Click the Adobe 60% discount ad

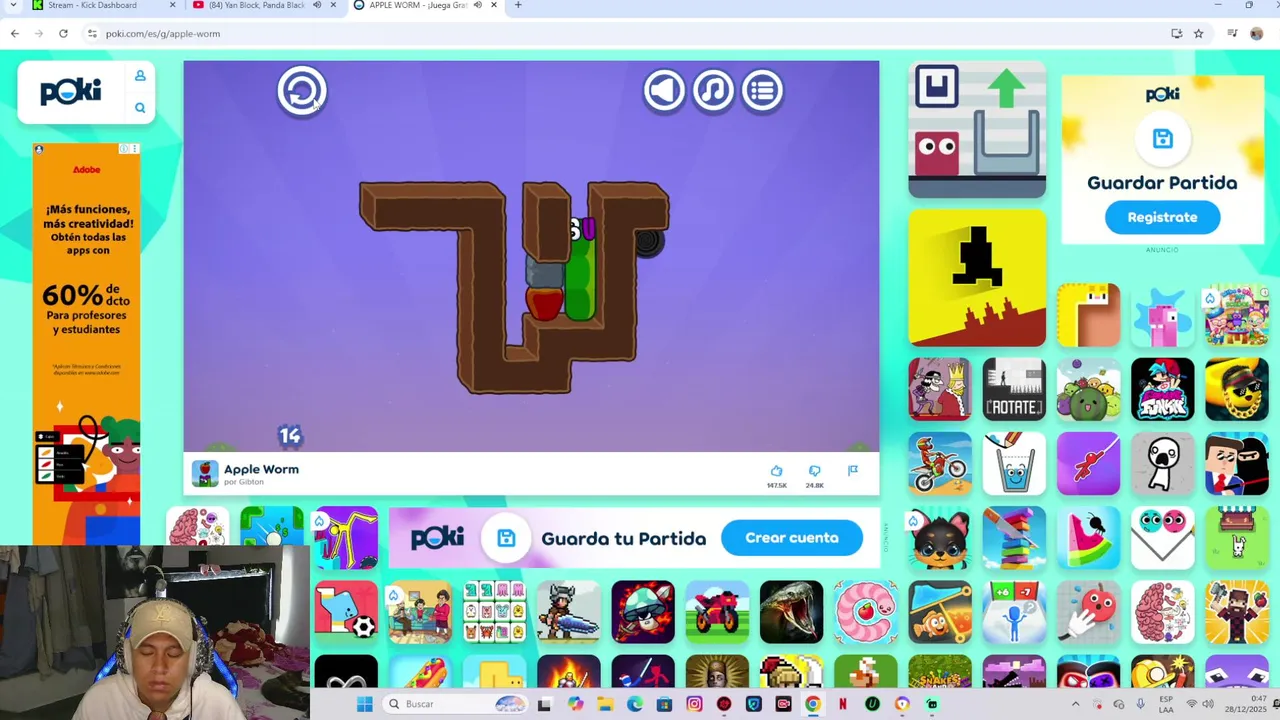(x=86, y=343)
